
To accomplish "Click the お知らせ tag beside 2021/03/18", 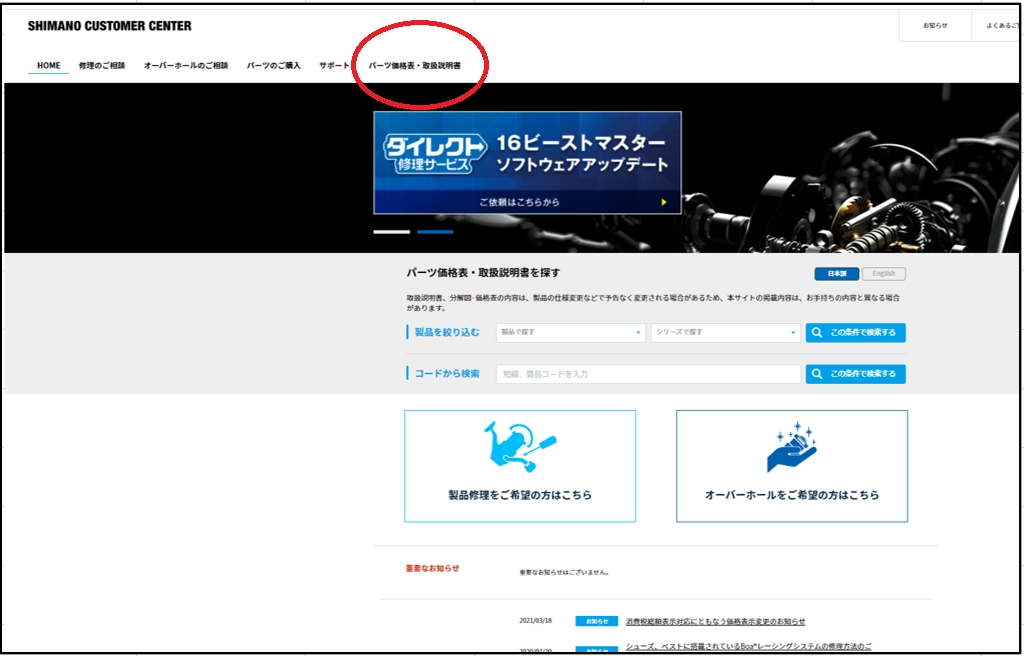I will click(x=597, y=621).
